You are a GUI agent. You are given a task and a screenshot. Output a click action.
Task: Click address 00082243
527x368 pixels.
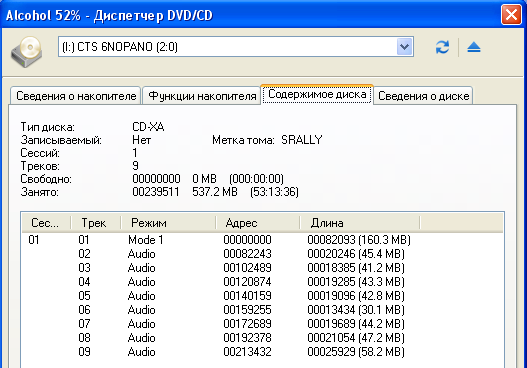(x=247, y=254)
